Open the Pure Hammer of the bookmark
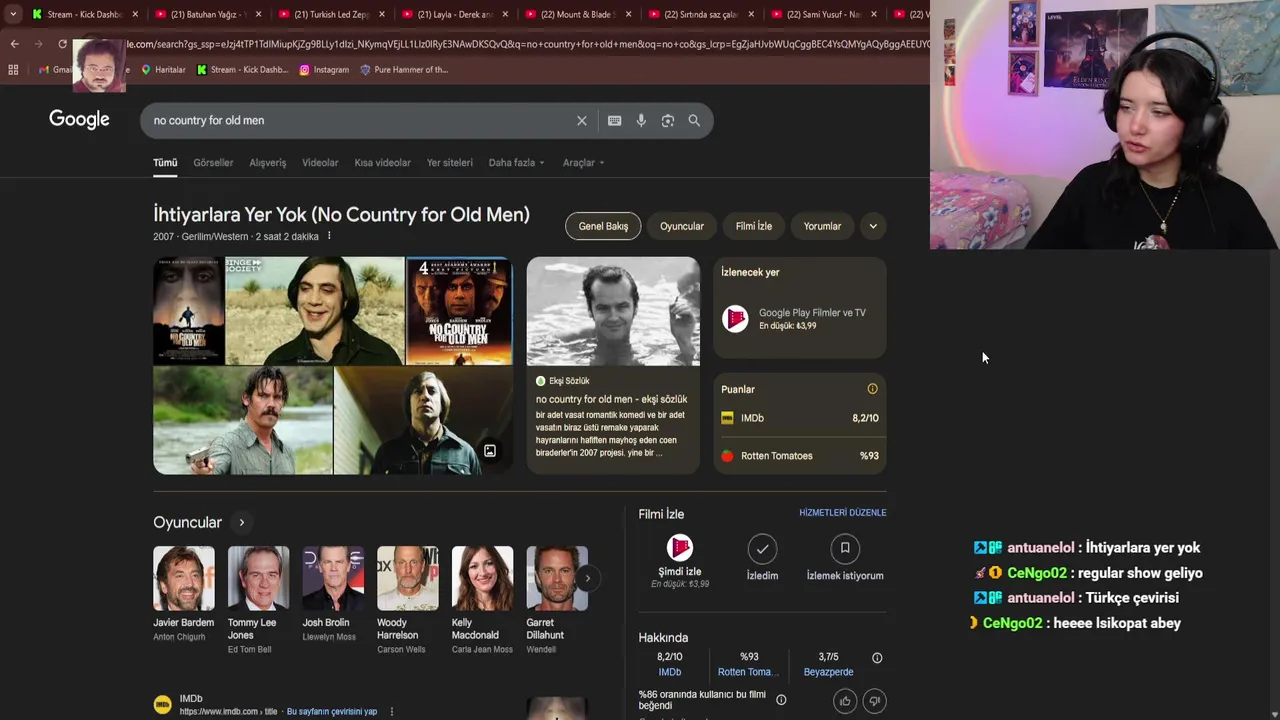Screen dimensions: 1280x720 404,70
